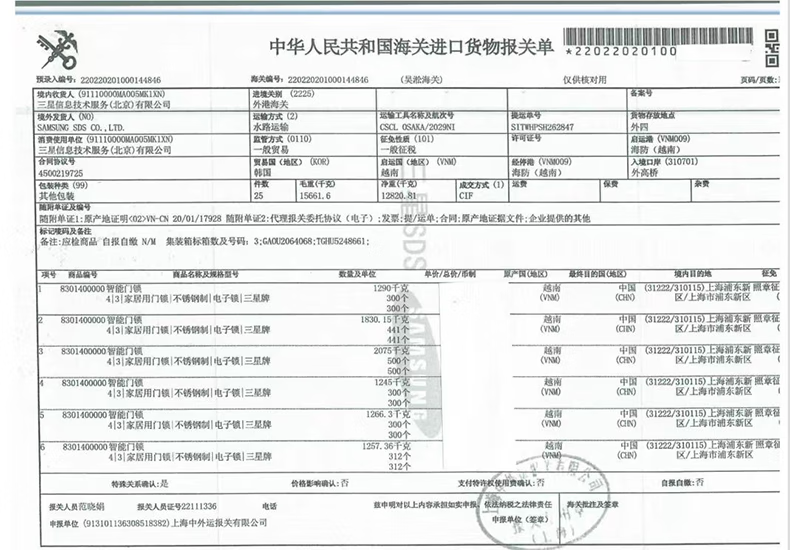Viewport: 790px width, 550px height.
Task: Select item 6 quantity 1257.36千克
Action: (x=386, y=446)
